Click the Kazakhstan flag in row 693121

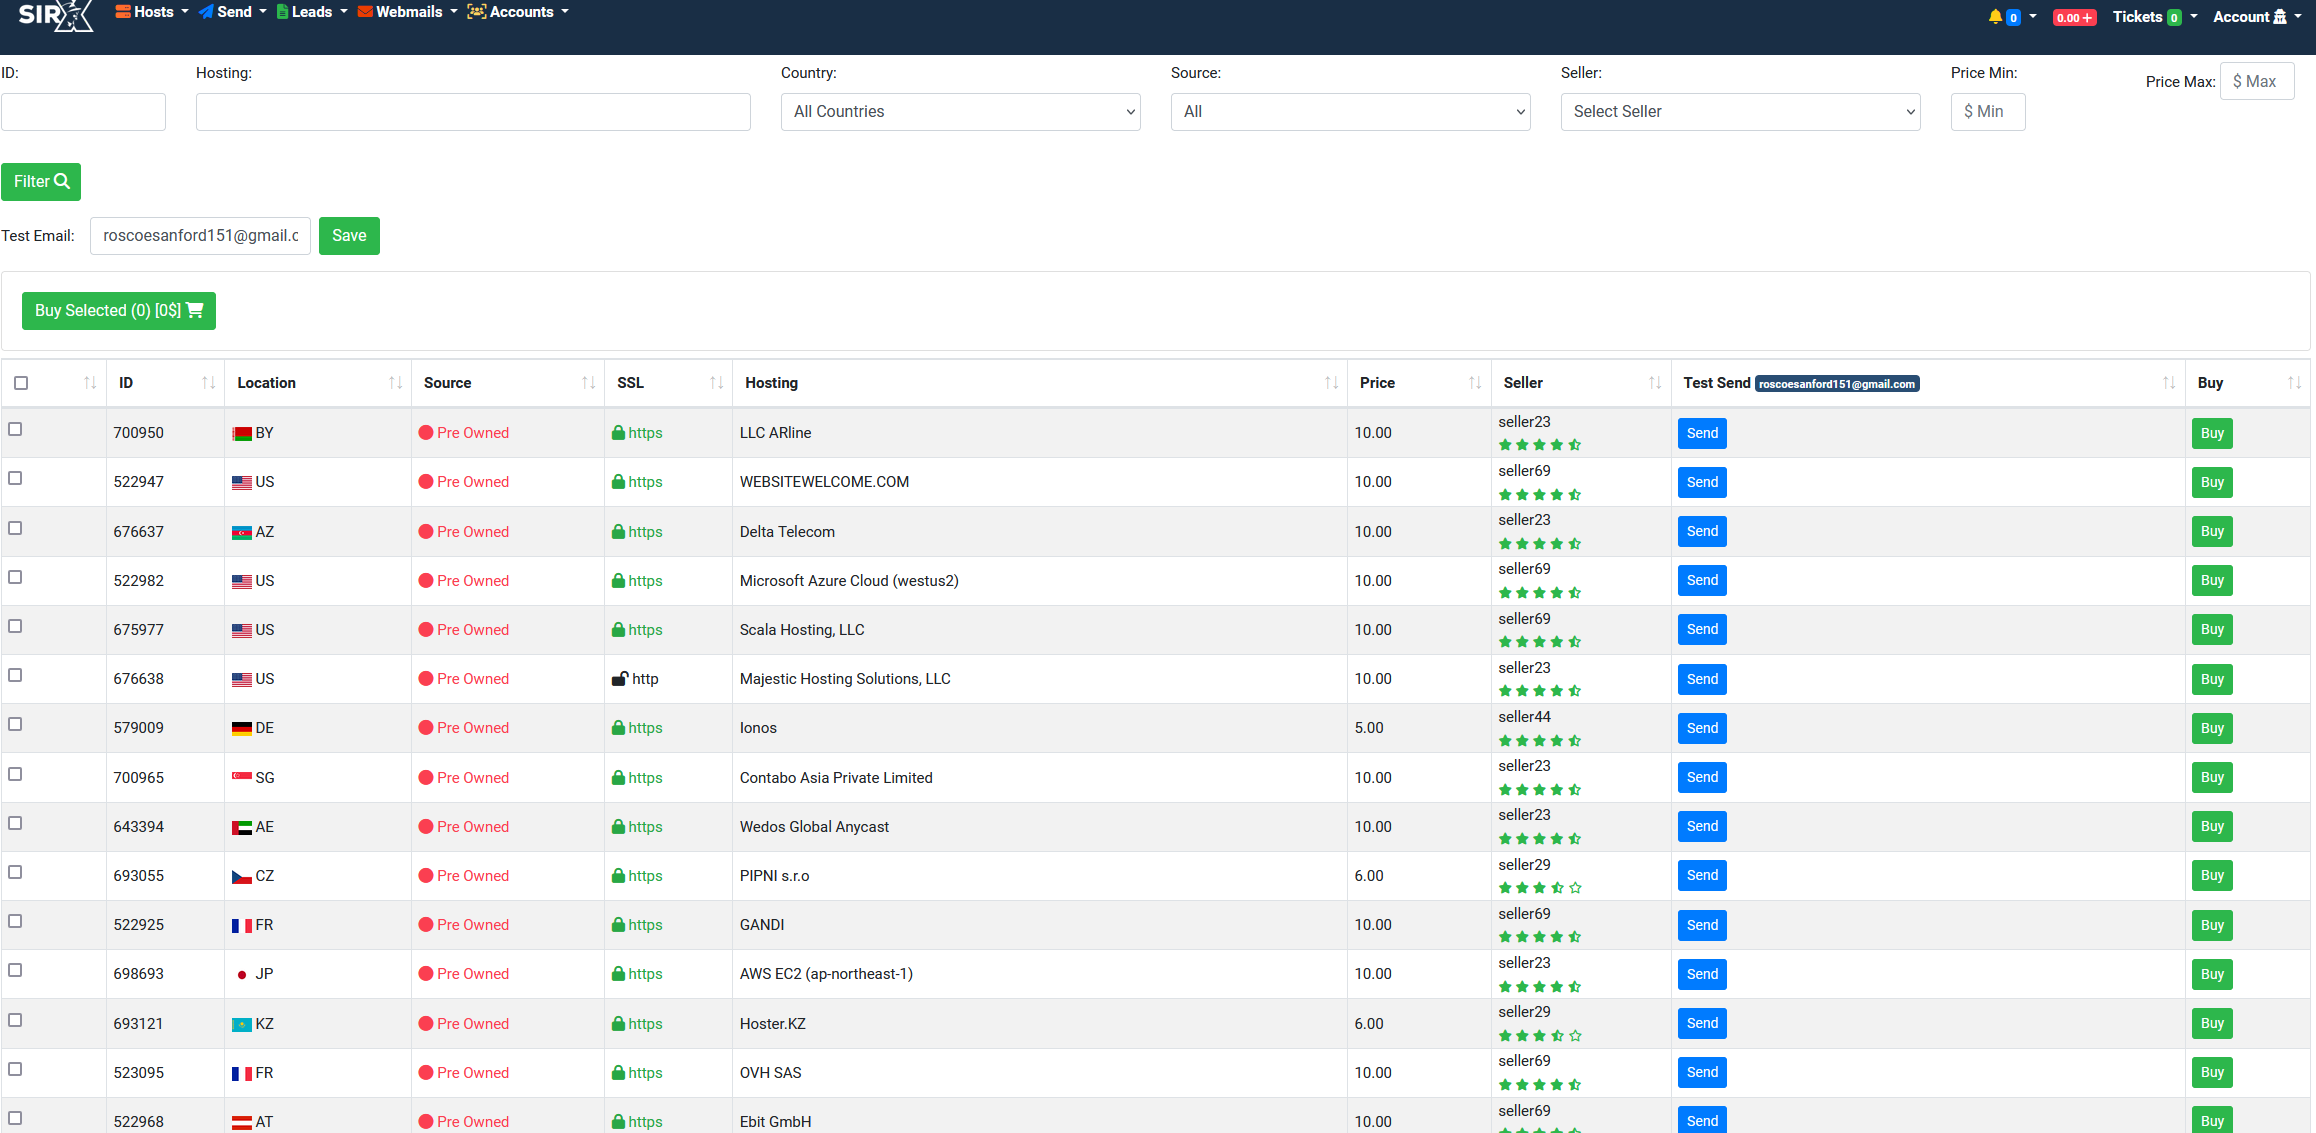242,1025
